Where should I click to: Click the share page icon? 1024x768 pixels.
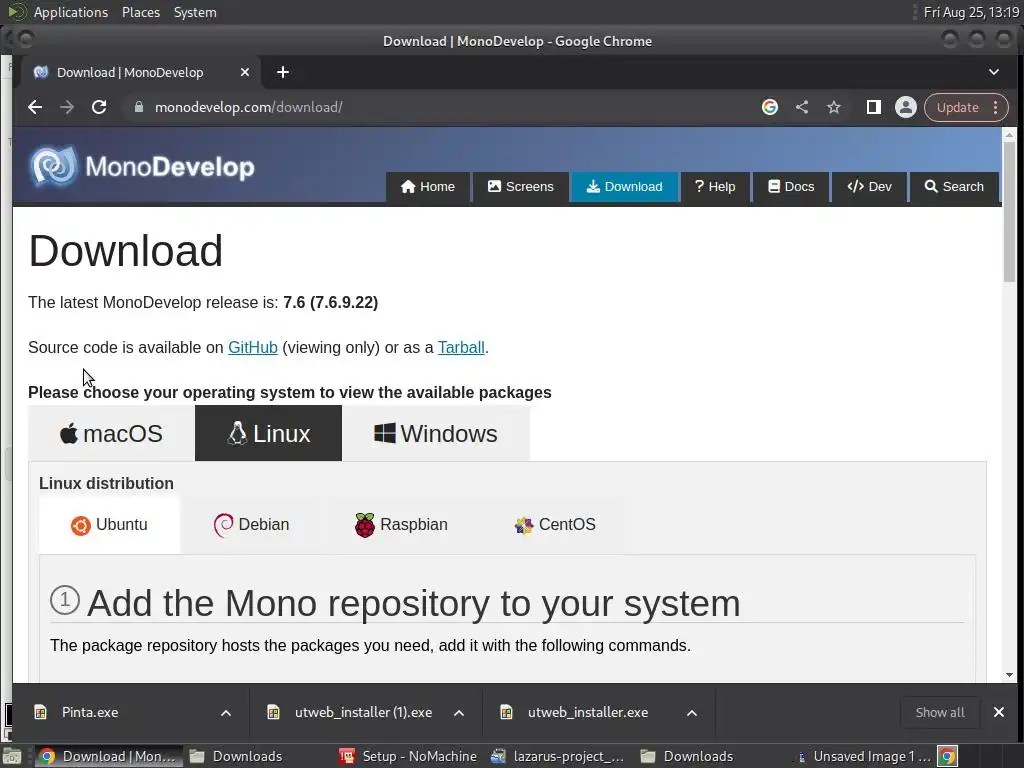point(802,107)
